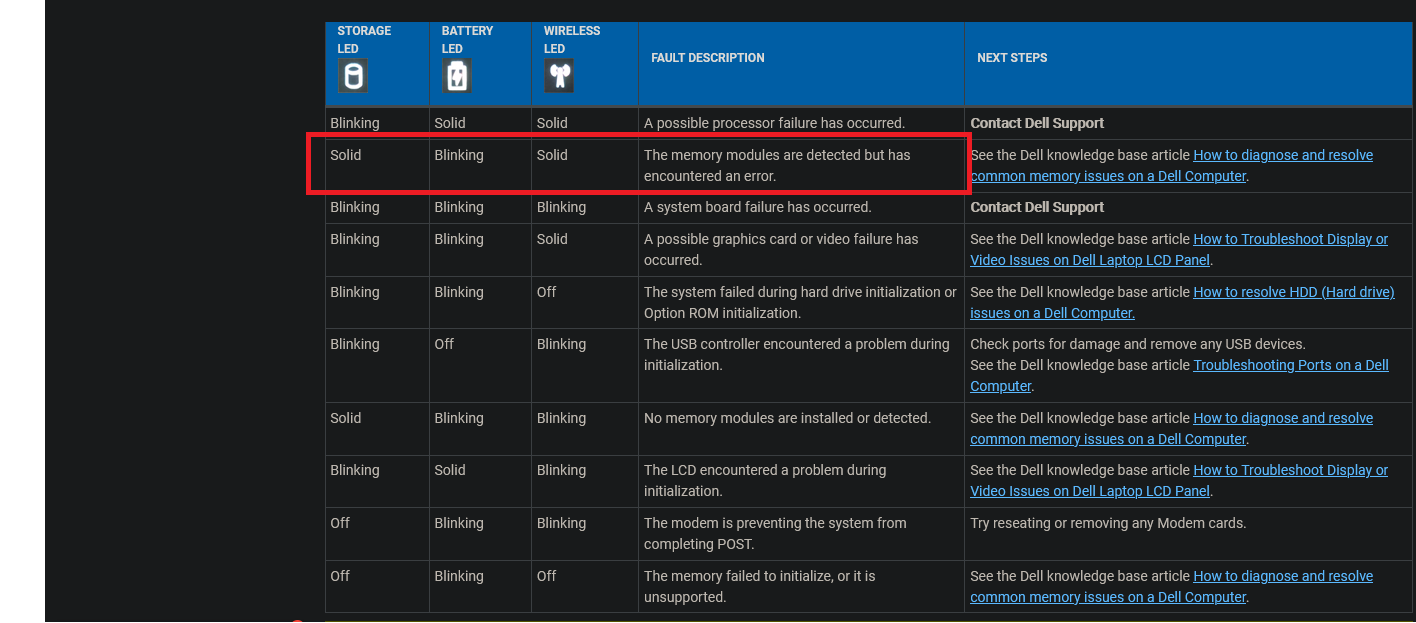
Task: Click 'The USB controller encountered a problem' text
Action: 797,355
